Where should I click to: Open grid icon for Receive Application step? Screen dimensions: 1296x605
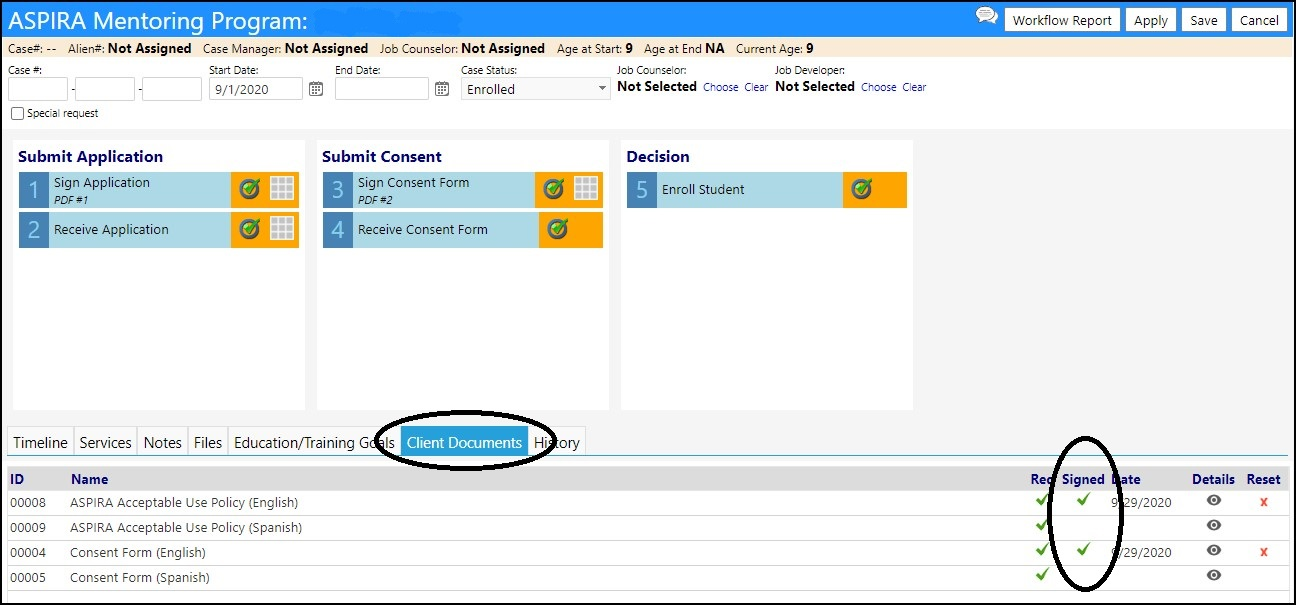pyautogui.click(x=282, y=229)
